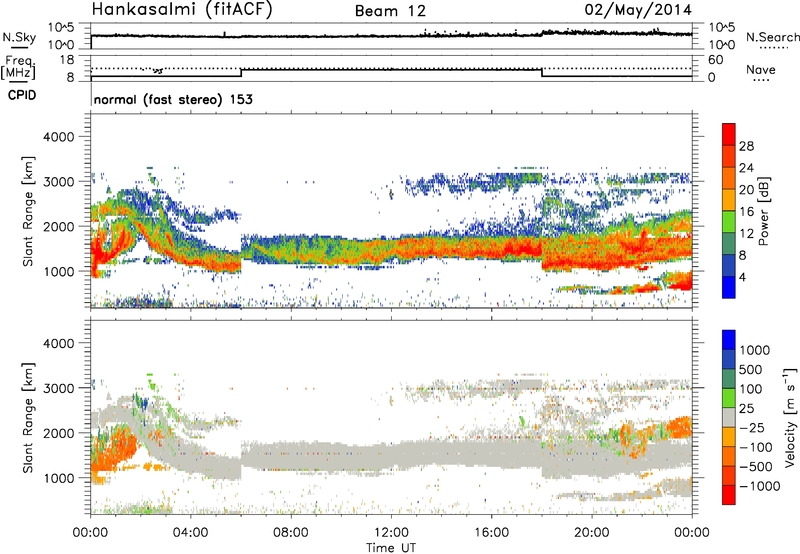Click the 100 tick on the velocity colorbar

coord(751,389)
